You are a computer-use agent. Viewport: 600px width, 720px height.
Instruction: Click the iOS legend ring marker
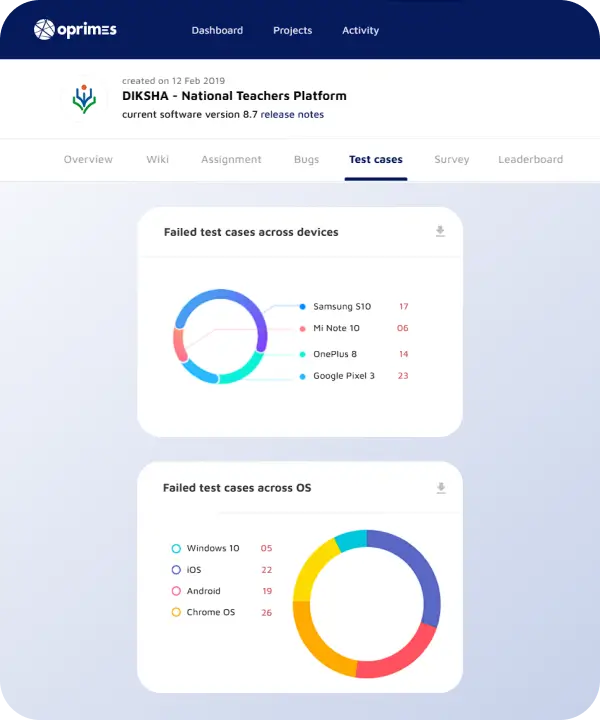coord(176,570)
